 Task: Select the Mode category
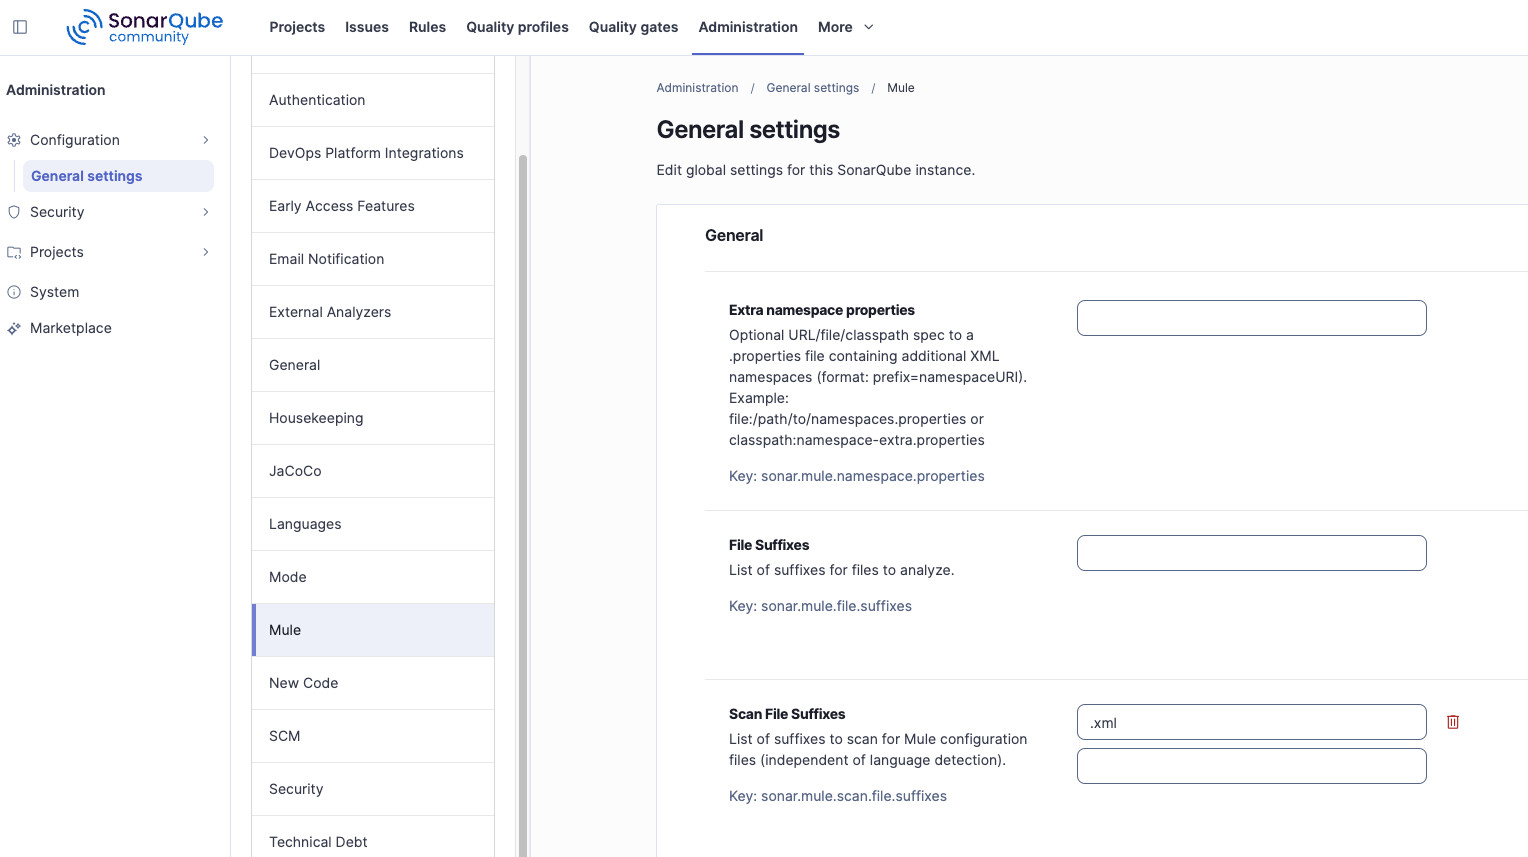point(373,577)
